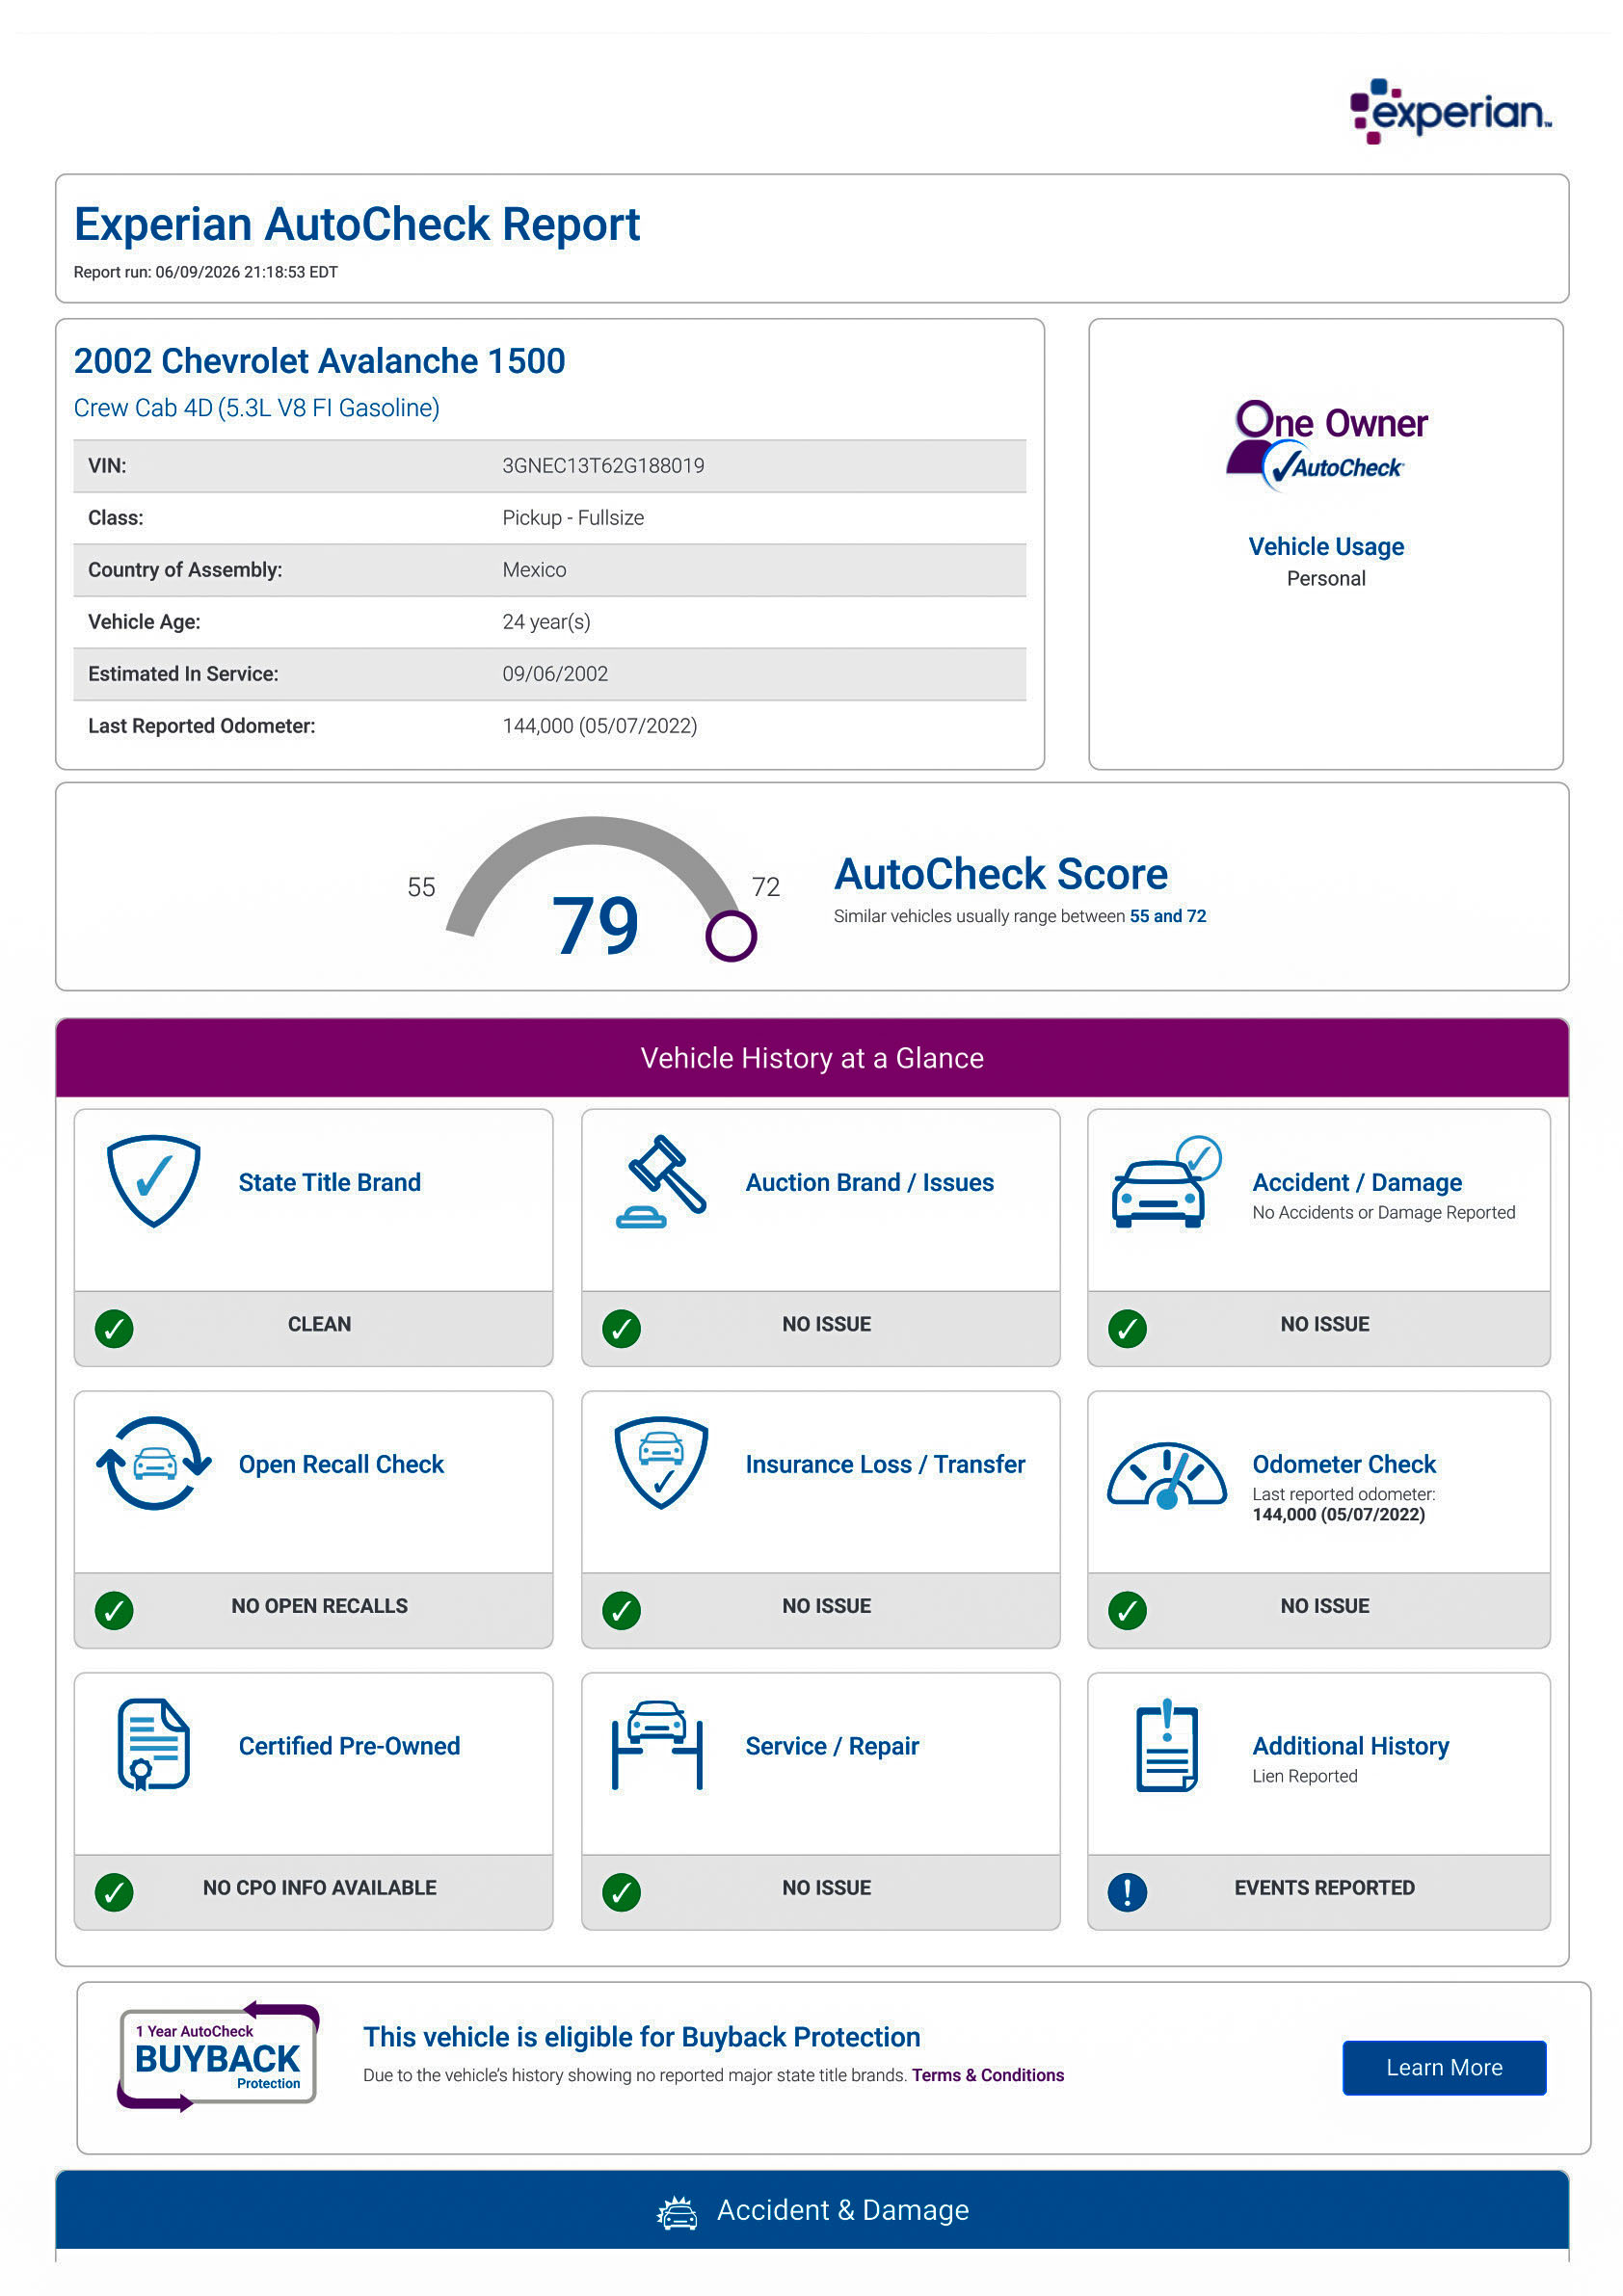Click the 'CLEAN' status label
Screen dimensions: 1623x2296
(320, 1324)
